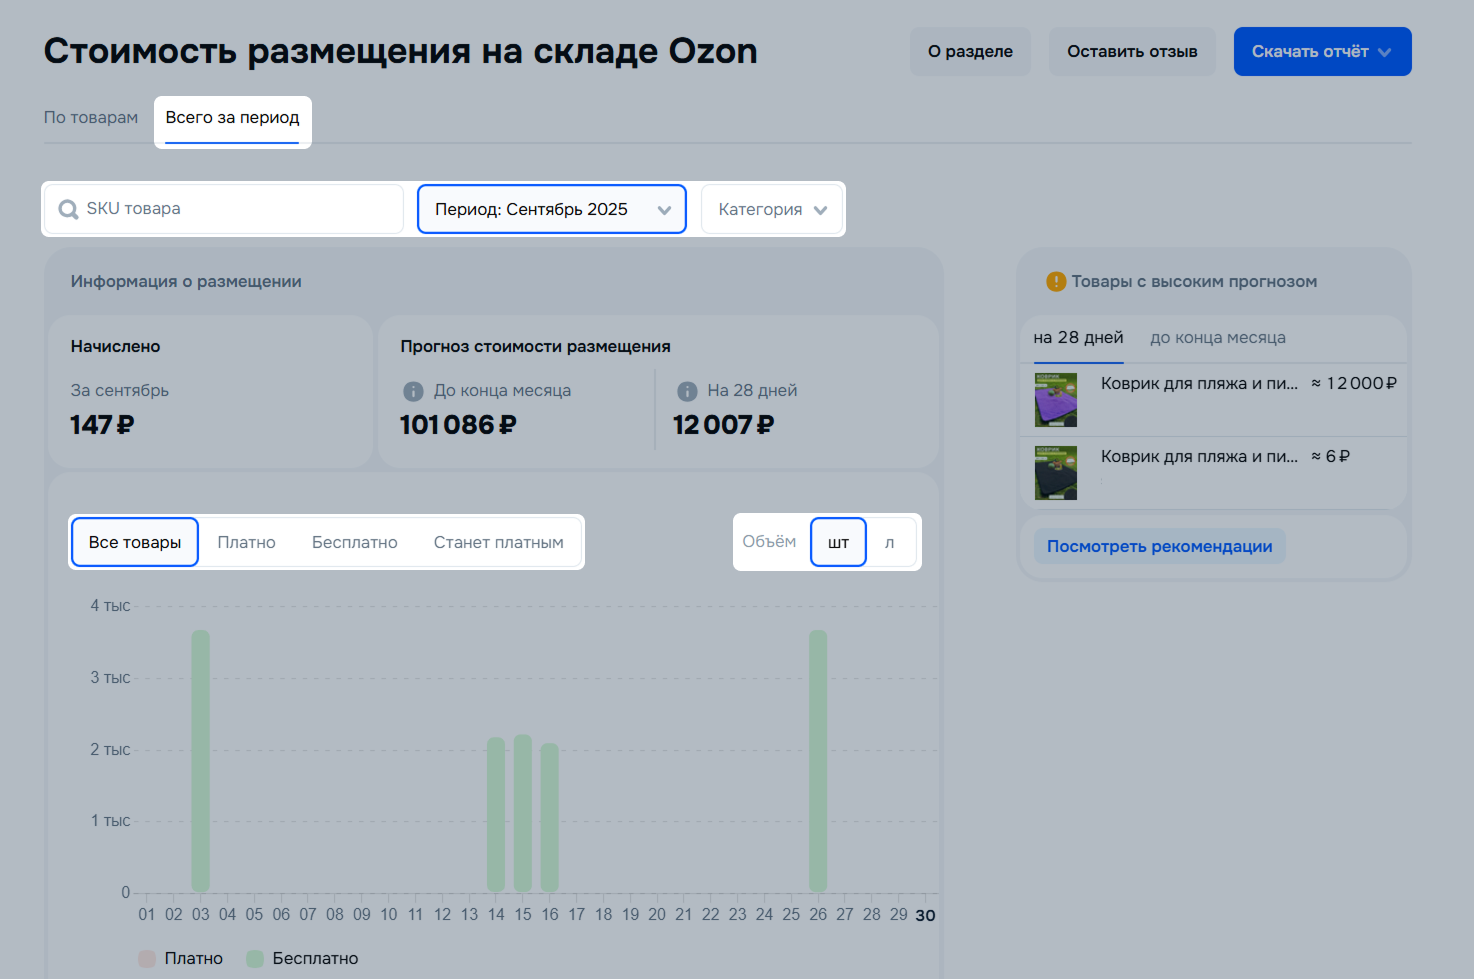This screenshot has height=979, width=1474.
Task: Click the search magnifier icon in SKU field
Action: pos(68,209)
